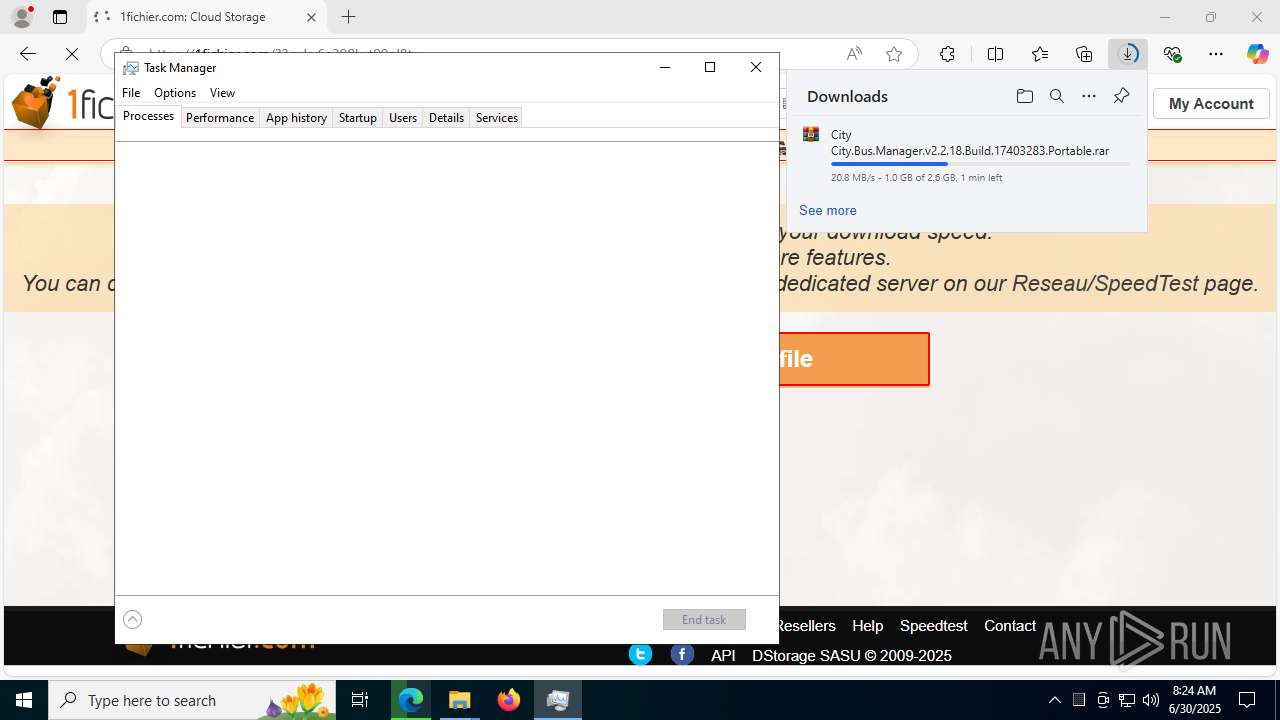Select the Processes tab
Image resolution: width=1280 pixels, height=720 pixels.
pyautogui.click(x=148, y=116)
